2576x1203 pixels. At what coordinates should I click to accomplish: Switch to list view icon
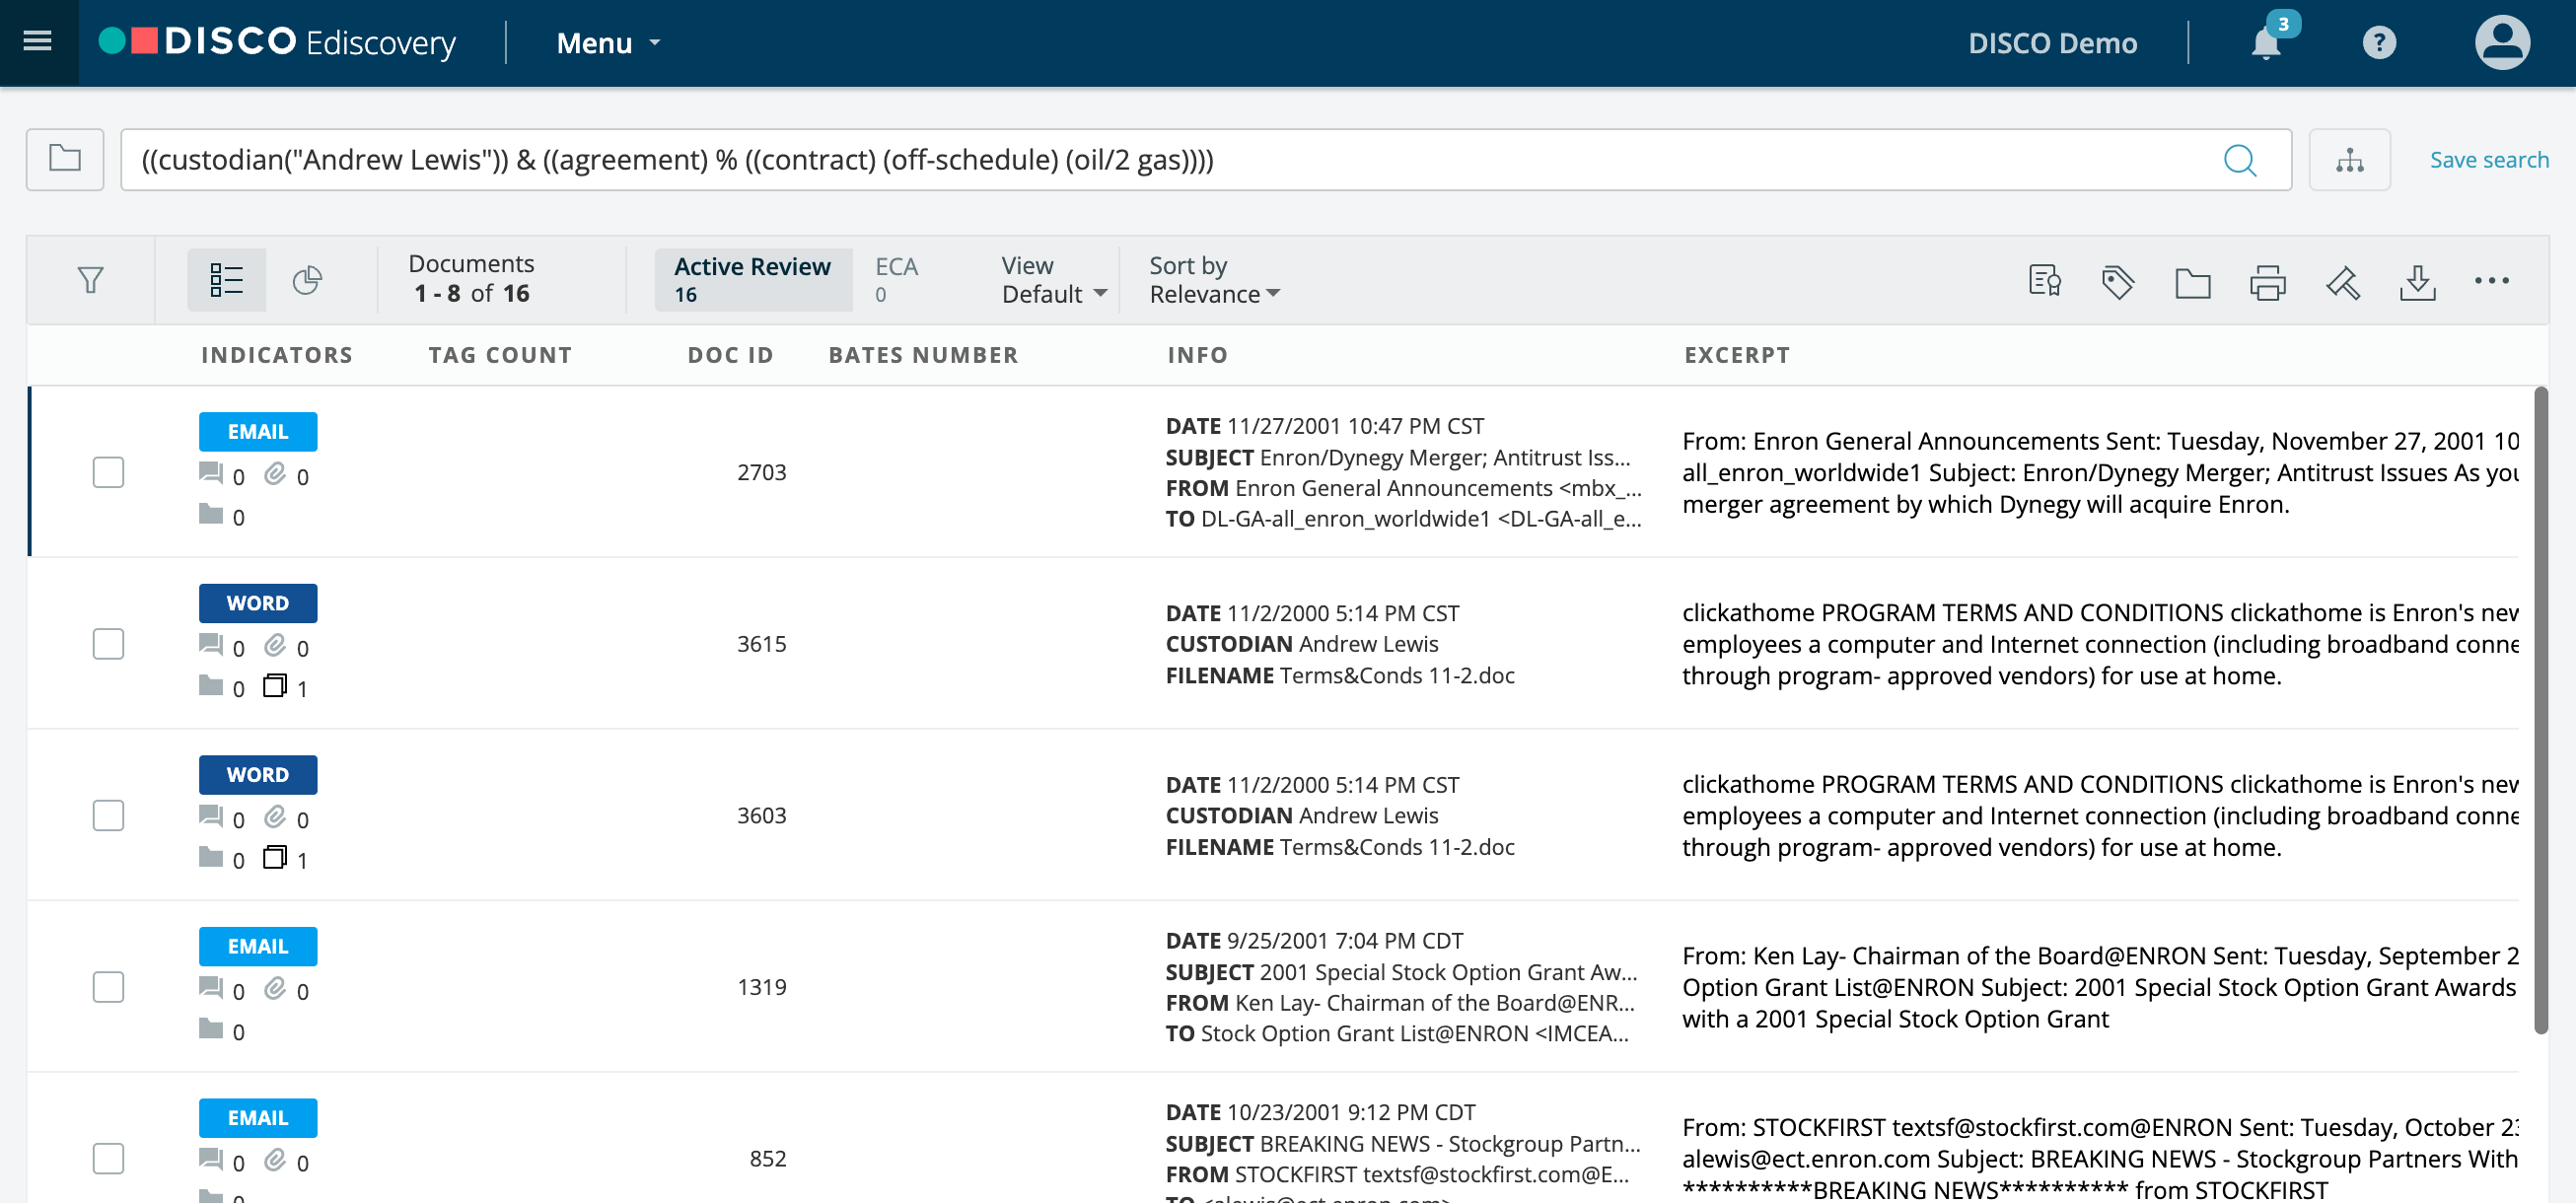click(x=227, y=280)
